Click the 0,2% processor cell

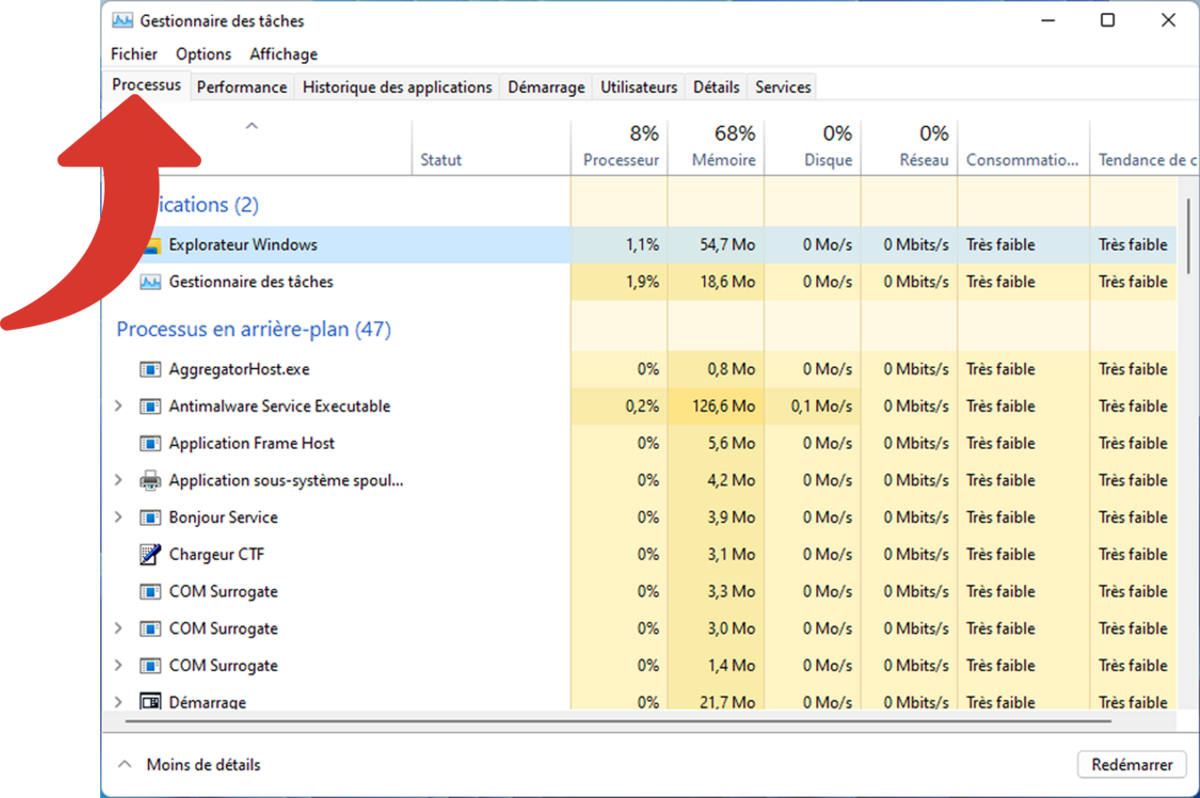(620, 406)
